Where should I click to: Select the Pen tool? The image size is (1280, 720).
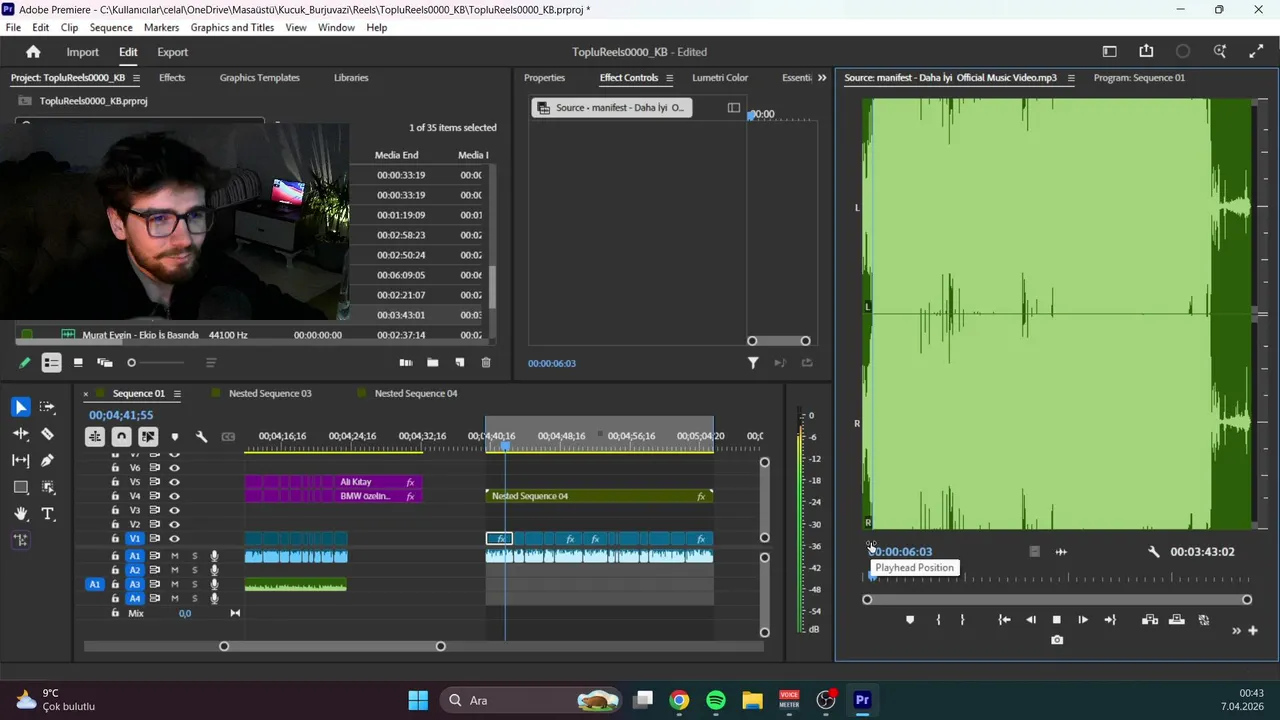47,460
